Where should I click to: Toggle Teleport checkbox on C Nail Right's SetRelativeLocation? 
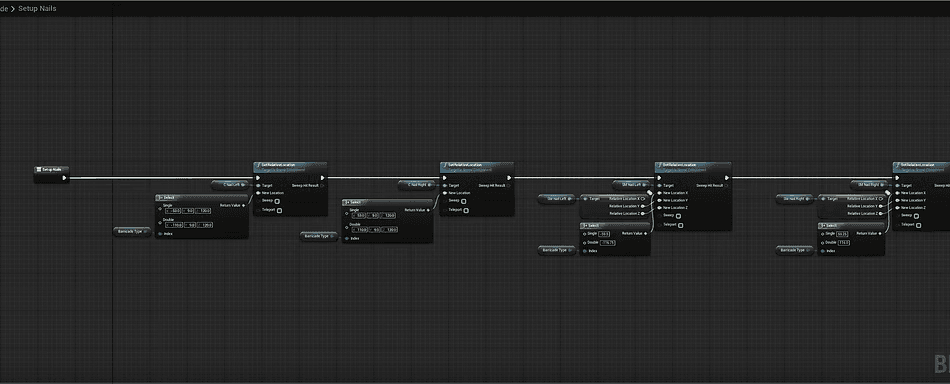pos(467,210)
